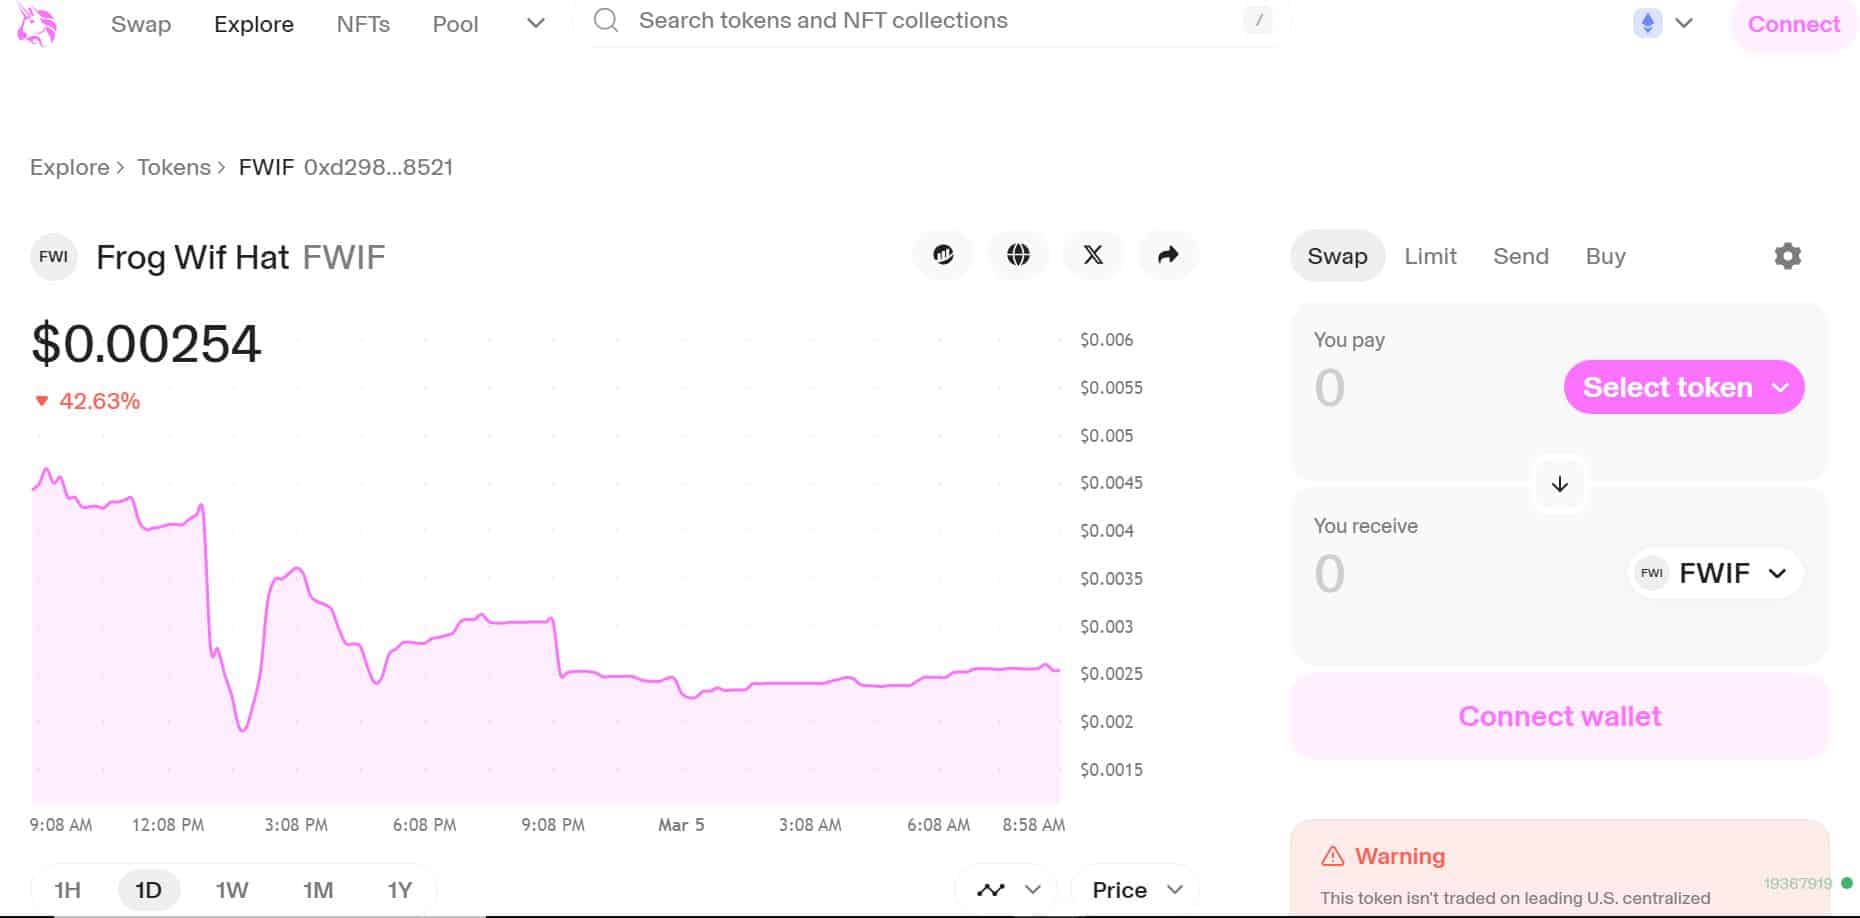Select the Swap tab in trade panel
Image resolution: width=1860 pixels, height=918 pixels.
point(1337,256)
